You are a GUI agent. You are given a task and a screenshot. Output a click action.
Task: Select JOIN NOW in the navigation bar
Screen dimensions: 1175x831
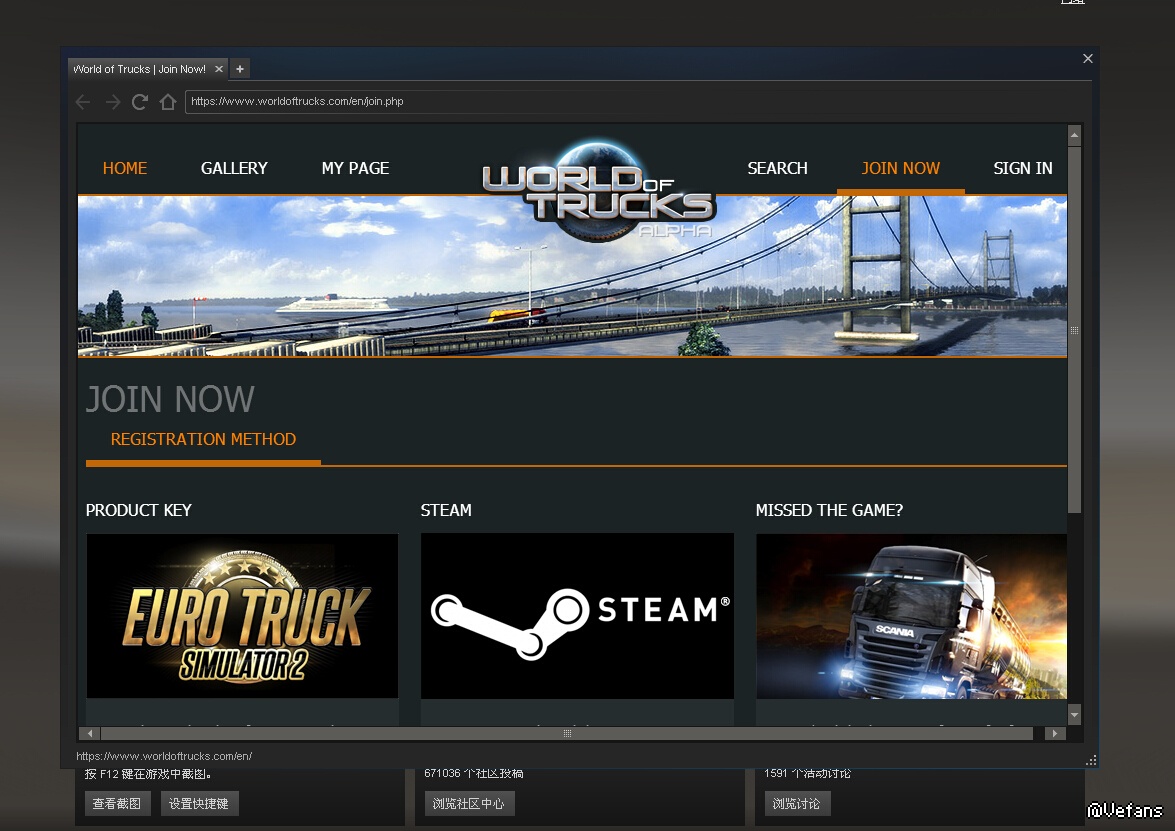tap(901, 168)
